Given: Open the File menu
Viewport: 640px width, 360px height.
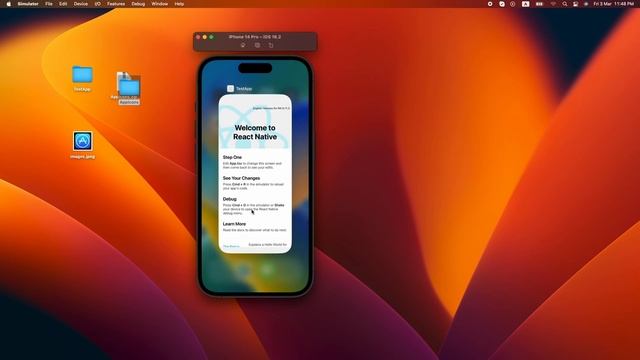Looking at the screenshot, I should 49,4.
